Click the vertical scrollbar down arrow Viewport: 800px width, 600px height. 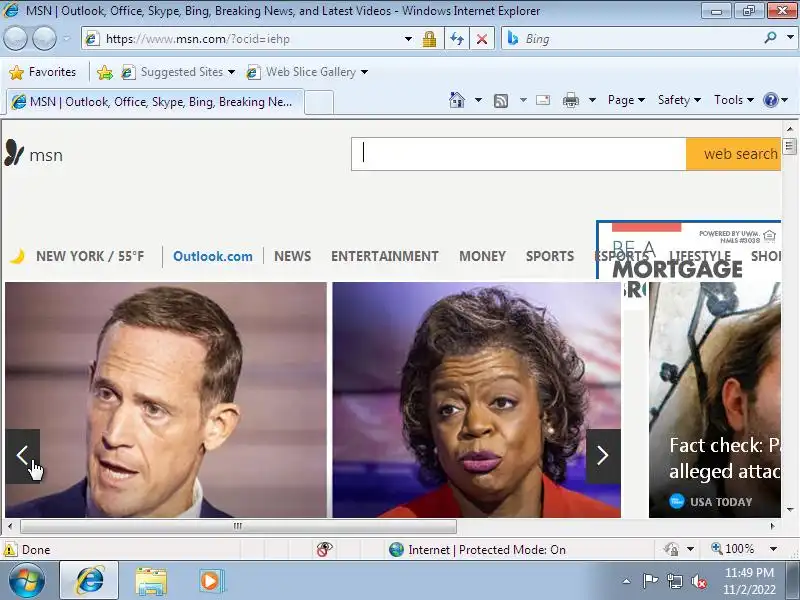click(790, 510)
